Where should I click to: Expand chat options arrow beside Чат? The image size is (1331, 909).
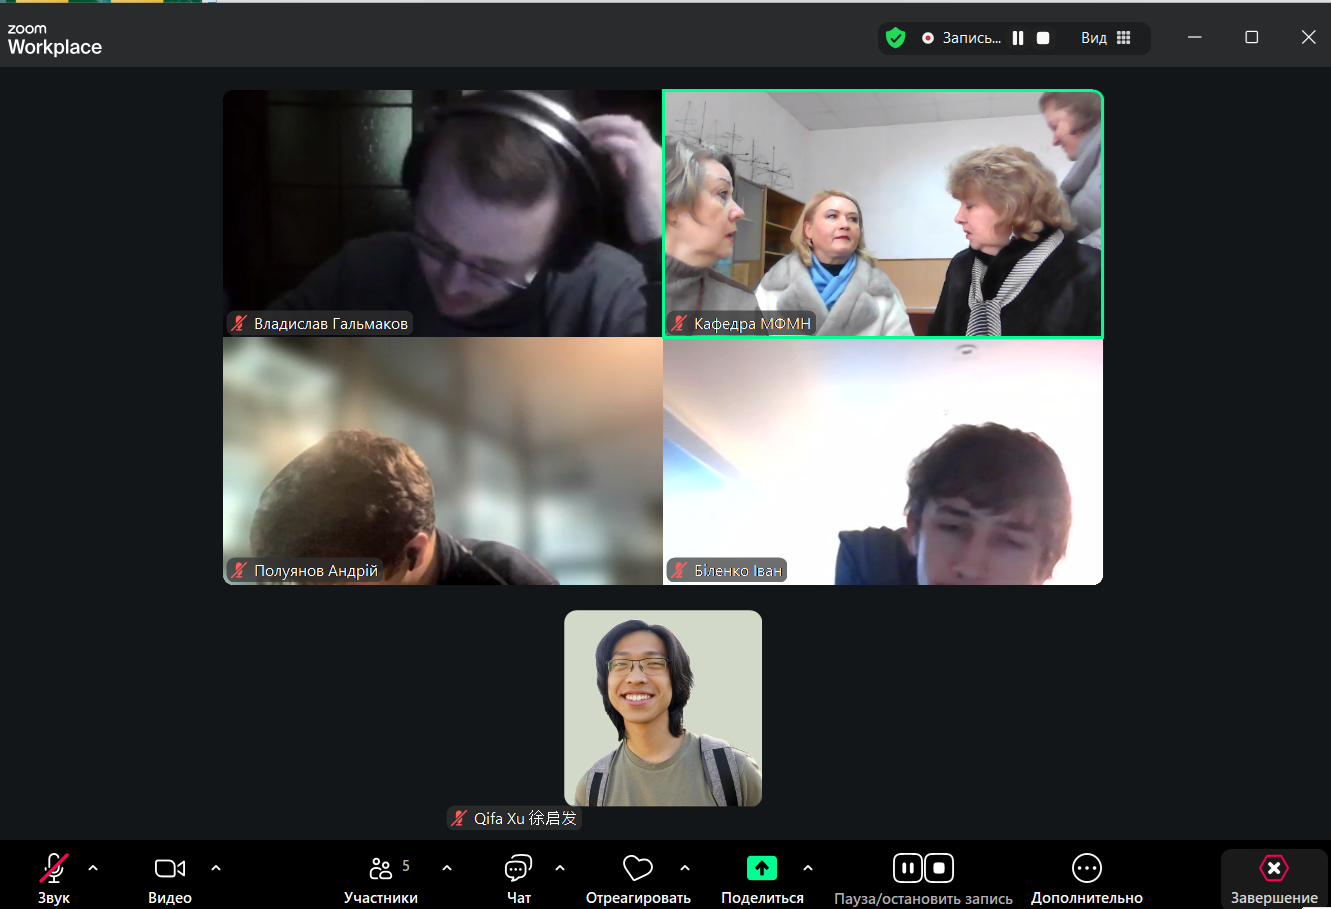[560, 868]
